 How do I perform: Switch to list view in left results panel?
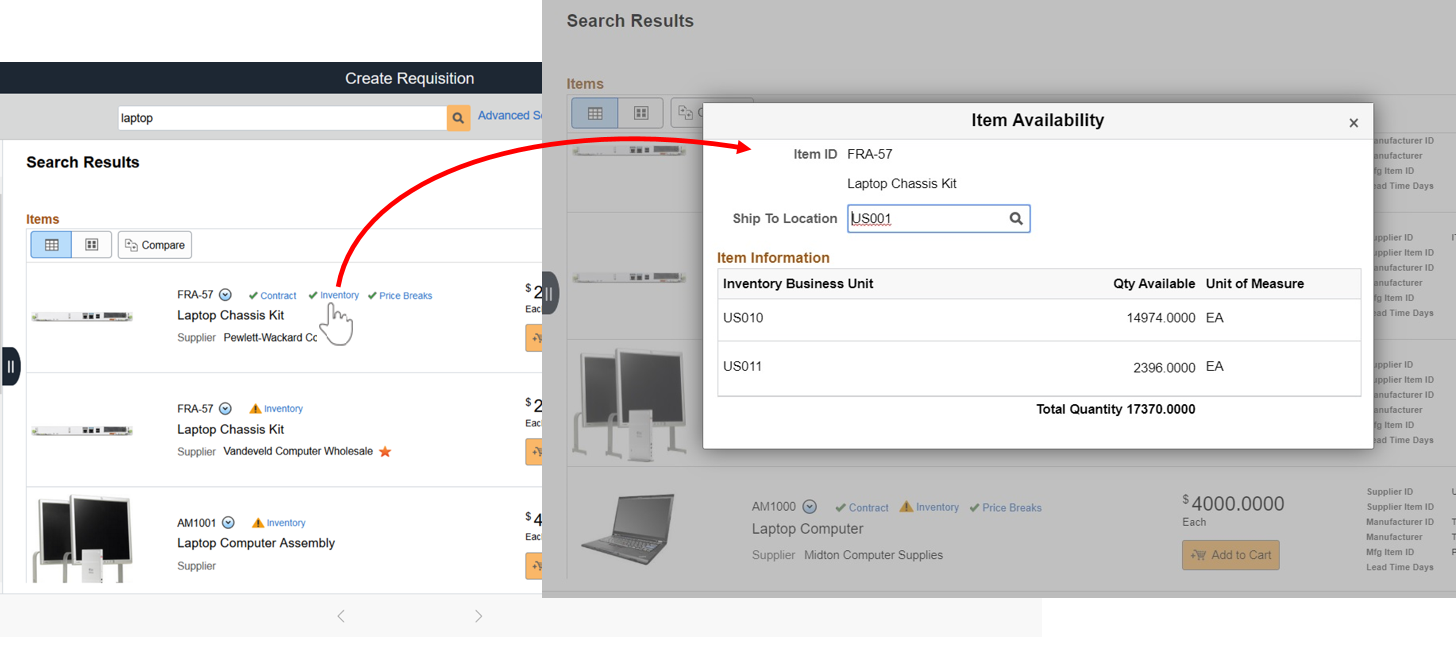(x=51, y=245)
